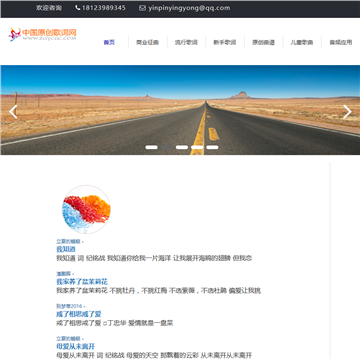Screen dimensions: 360x360
Task: Click the desert highway banner image
Action: [x=180, y=110]
